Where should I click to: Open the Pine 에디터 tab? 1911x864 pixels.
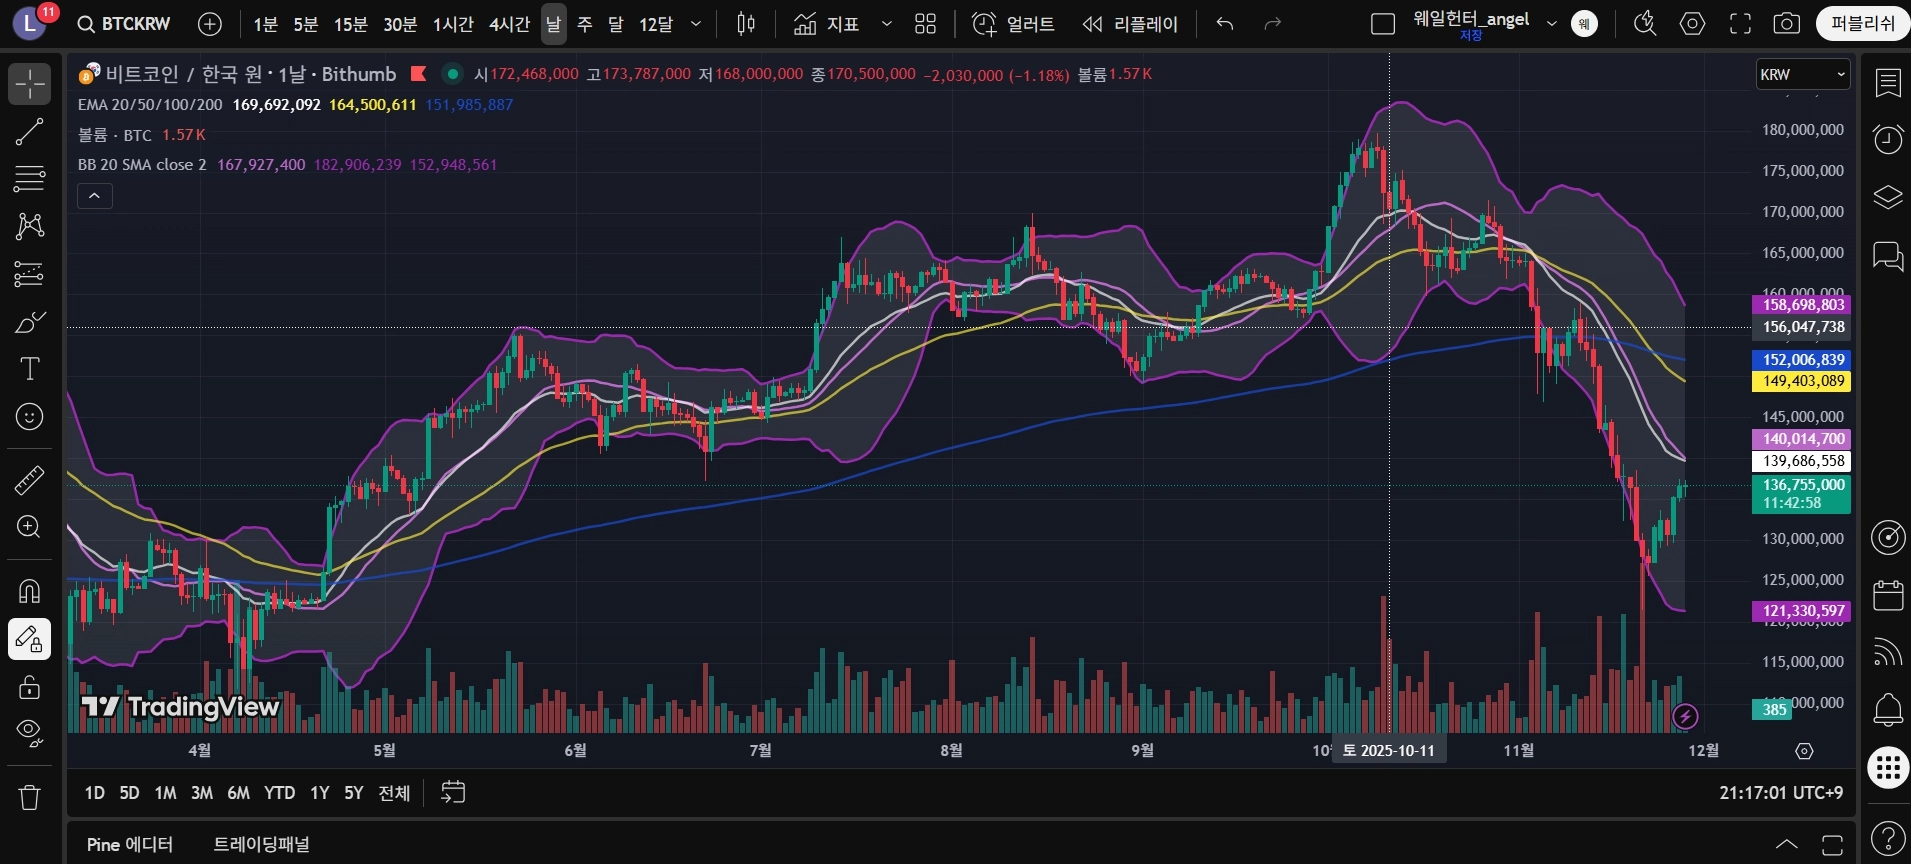point(130,844)
